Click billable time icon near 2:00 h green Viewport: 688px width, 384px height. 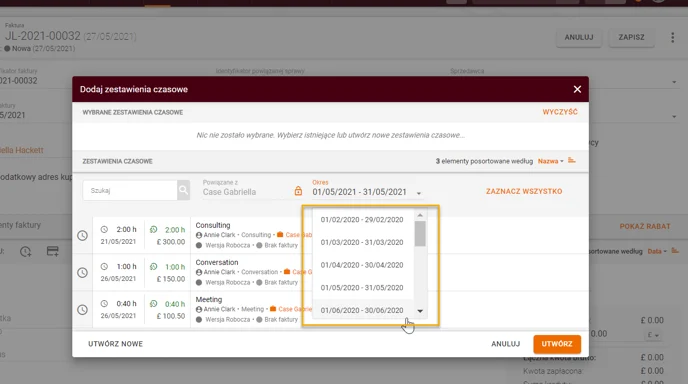coord(153,230)
